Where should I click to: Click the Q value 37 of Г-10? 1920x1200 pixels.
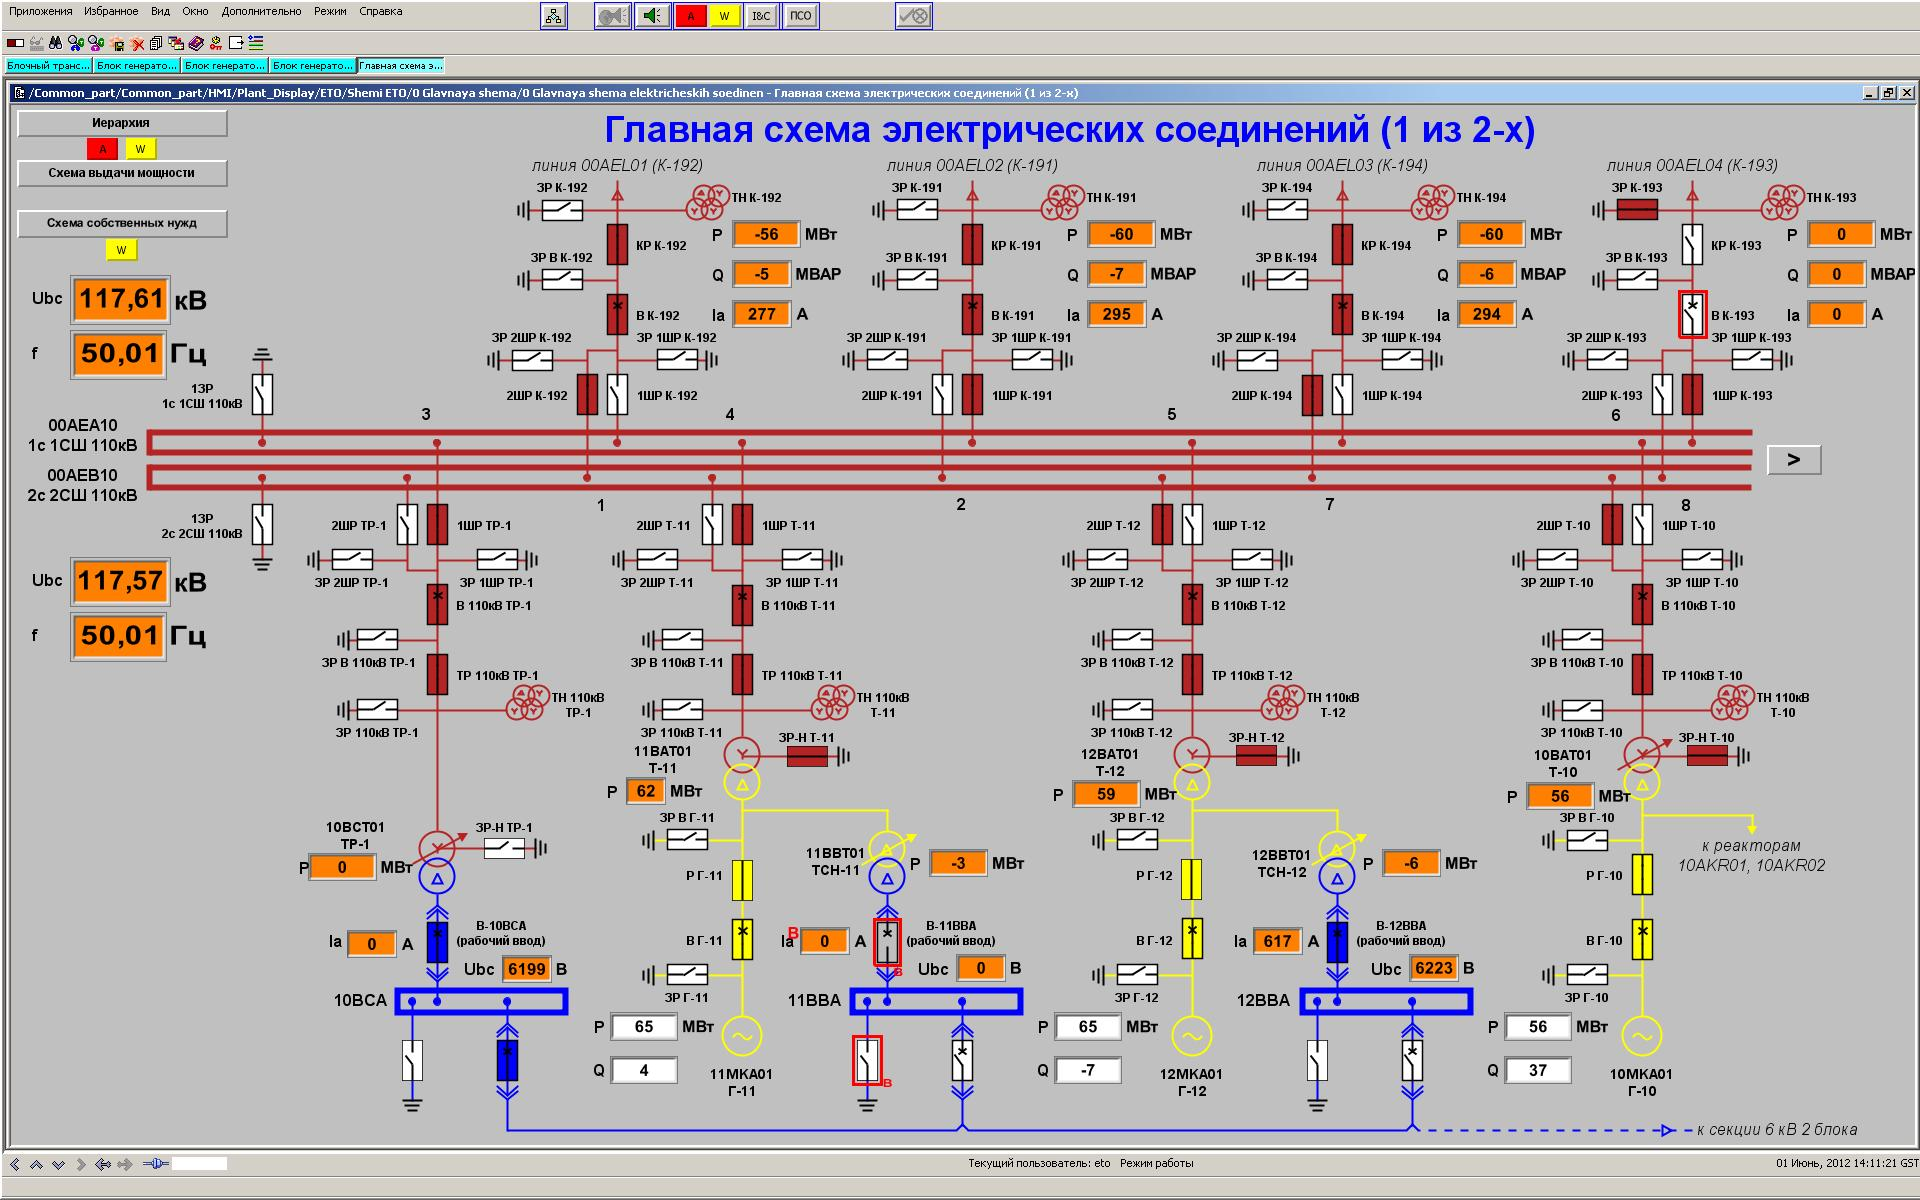pyautogui.click(x=1538, y=1070)
